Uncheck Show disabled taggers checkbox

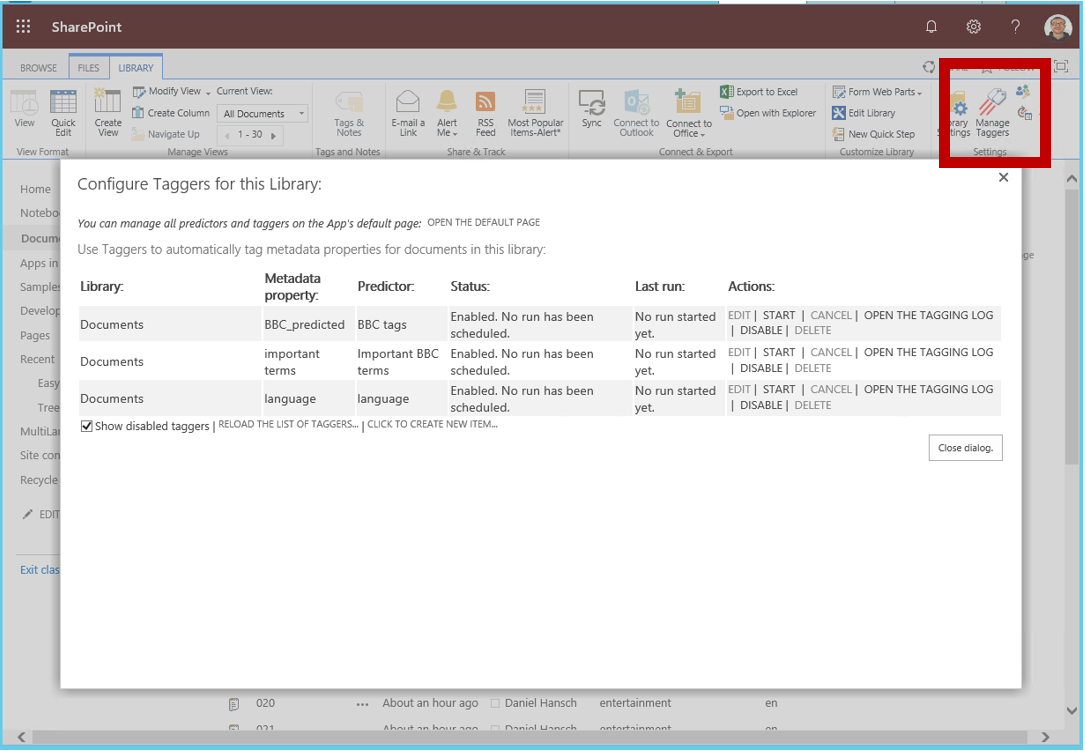coord(87,426)
